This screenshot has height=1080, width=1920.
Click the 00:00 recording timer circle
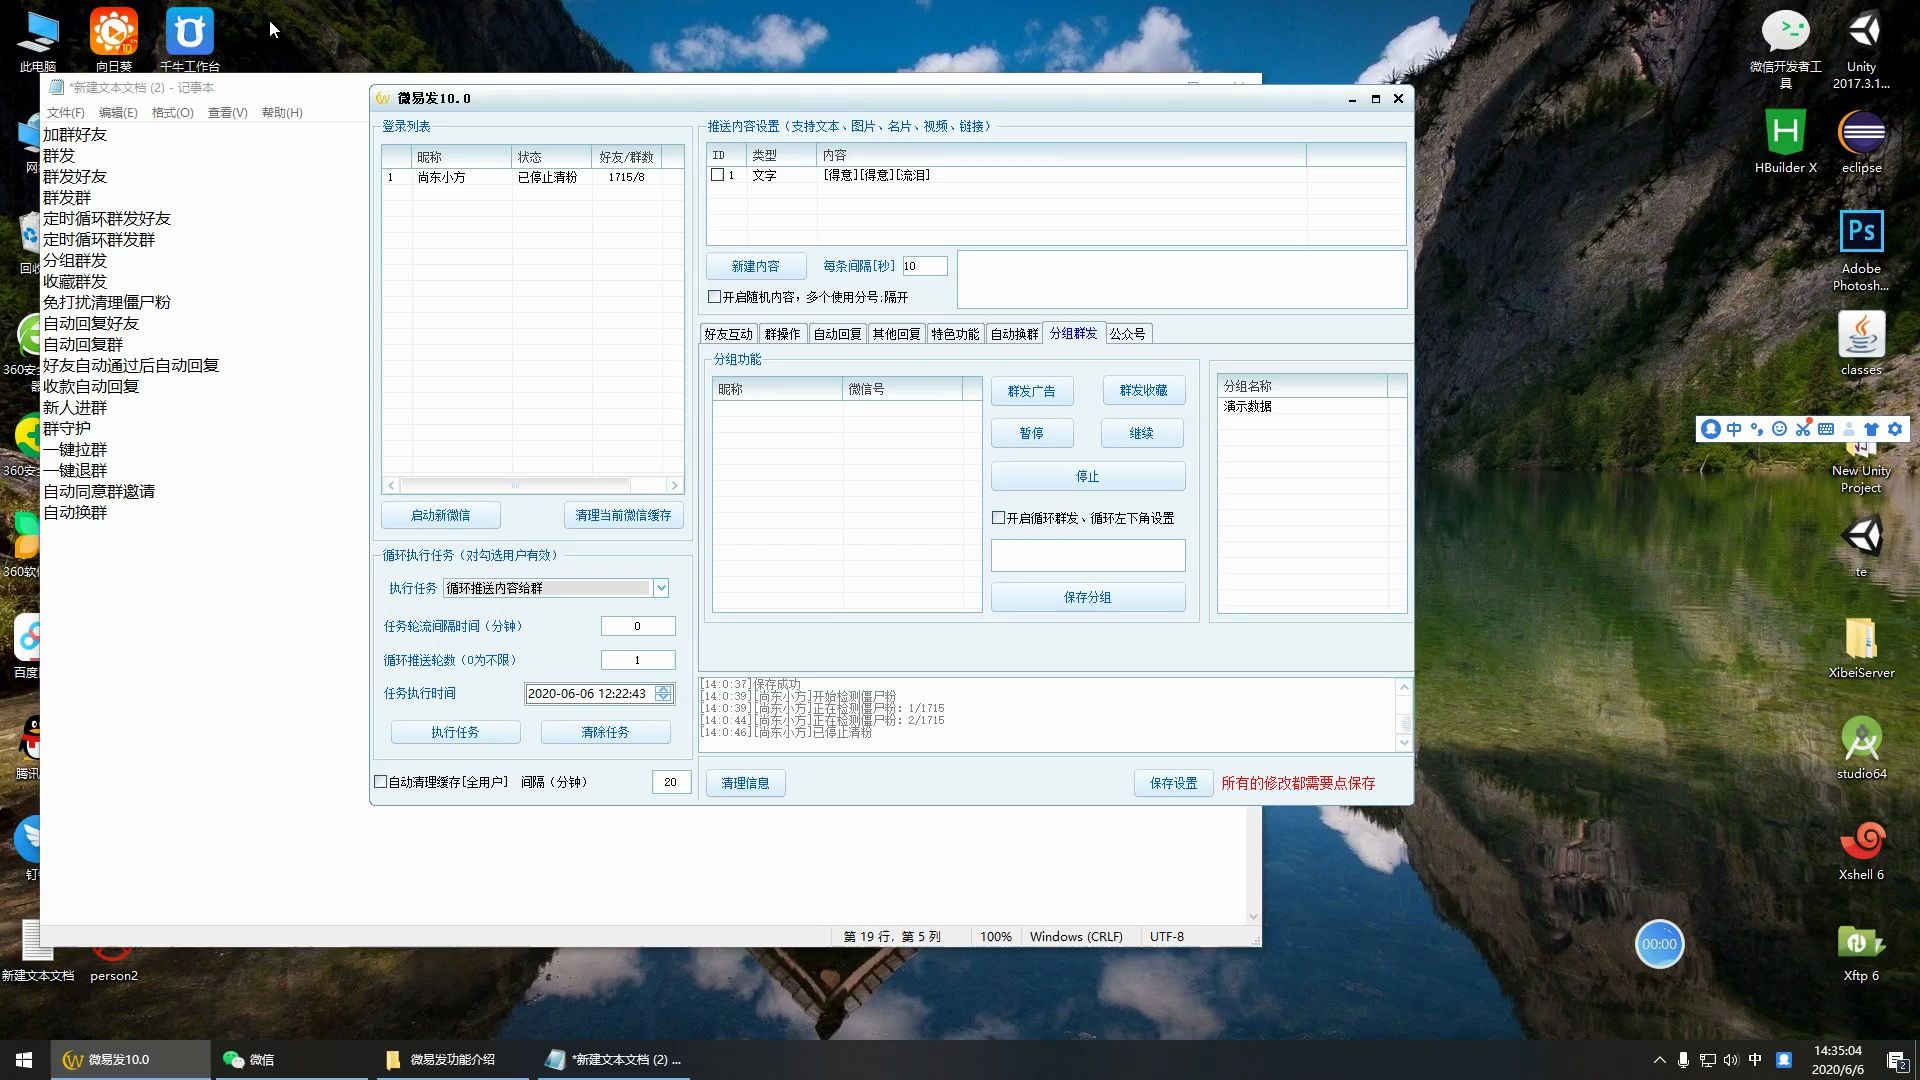[x=1659, y=944]
